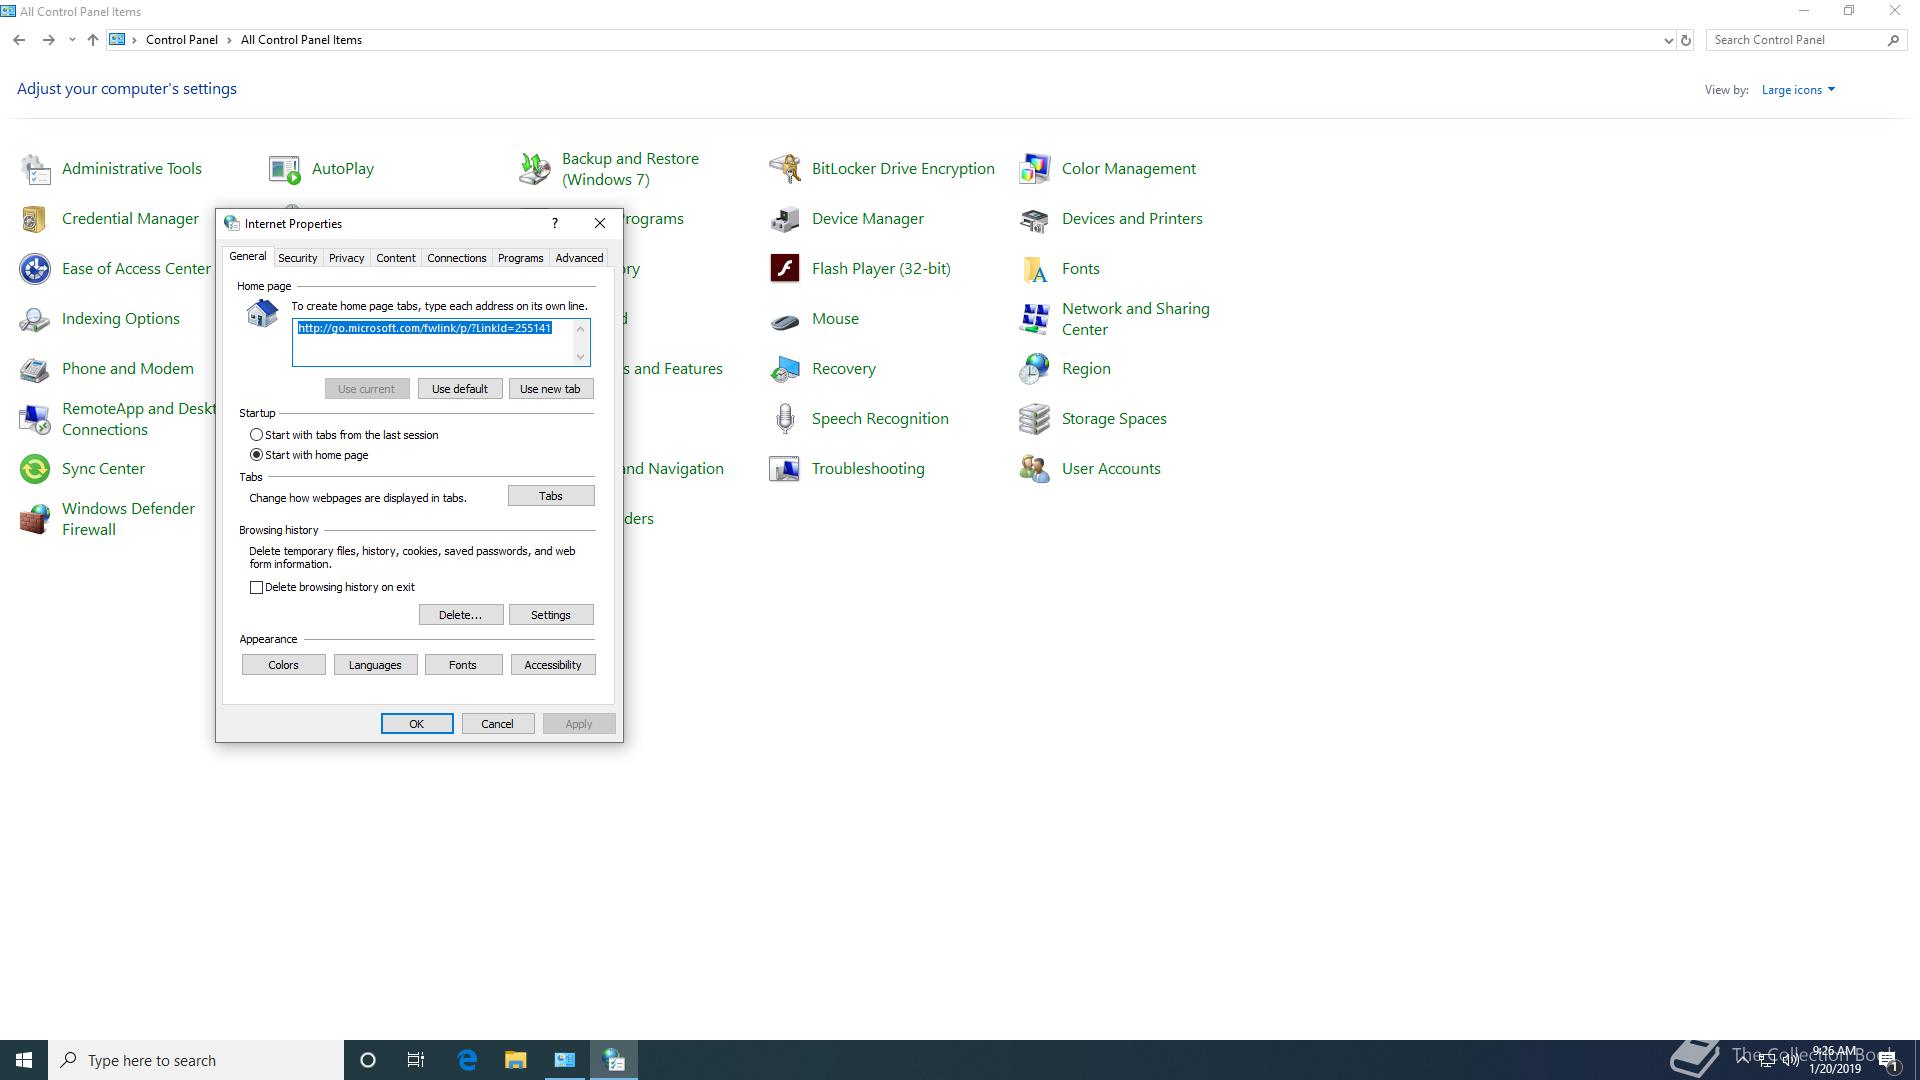Open the Region globe icon
Viewport: 1920px width, 1080px height.
point(1035,369)
